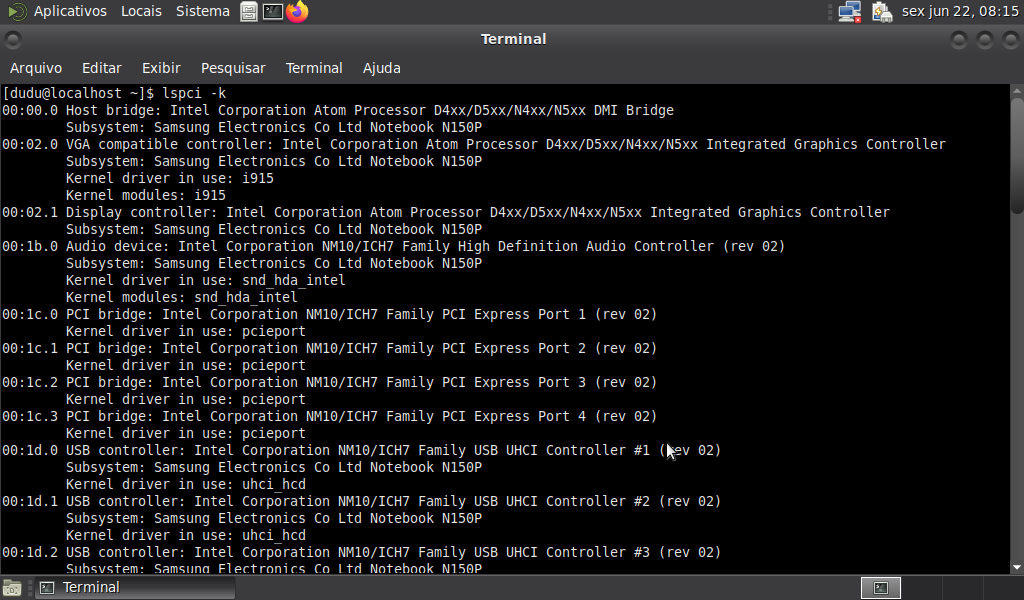Viewport: 1024px width, 600px height.
Task: Click the workspace switcher terminal thumbnail
Action: pyautogui.click(x=881, y=588)
